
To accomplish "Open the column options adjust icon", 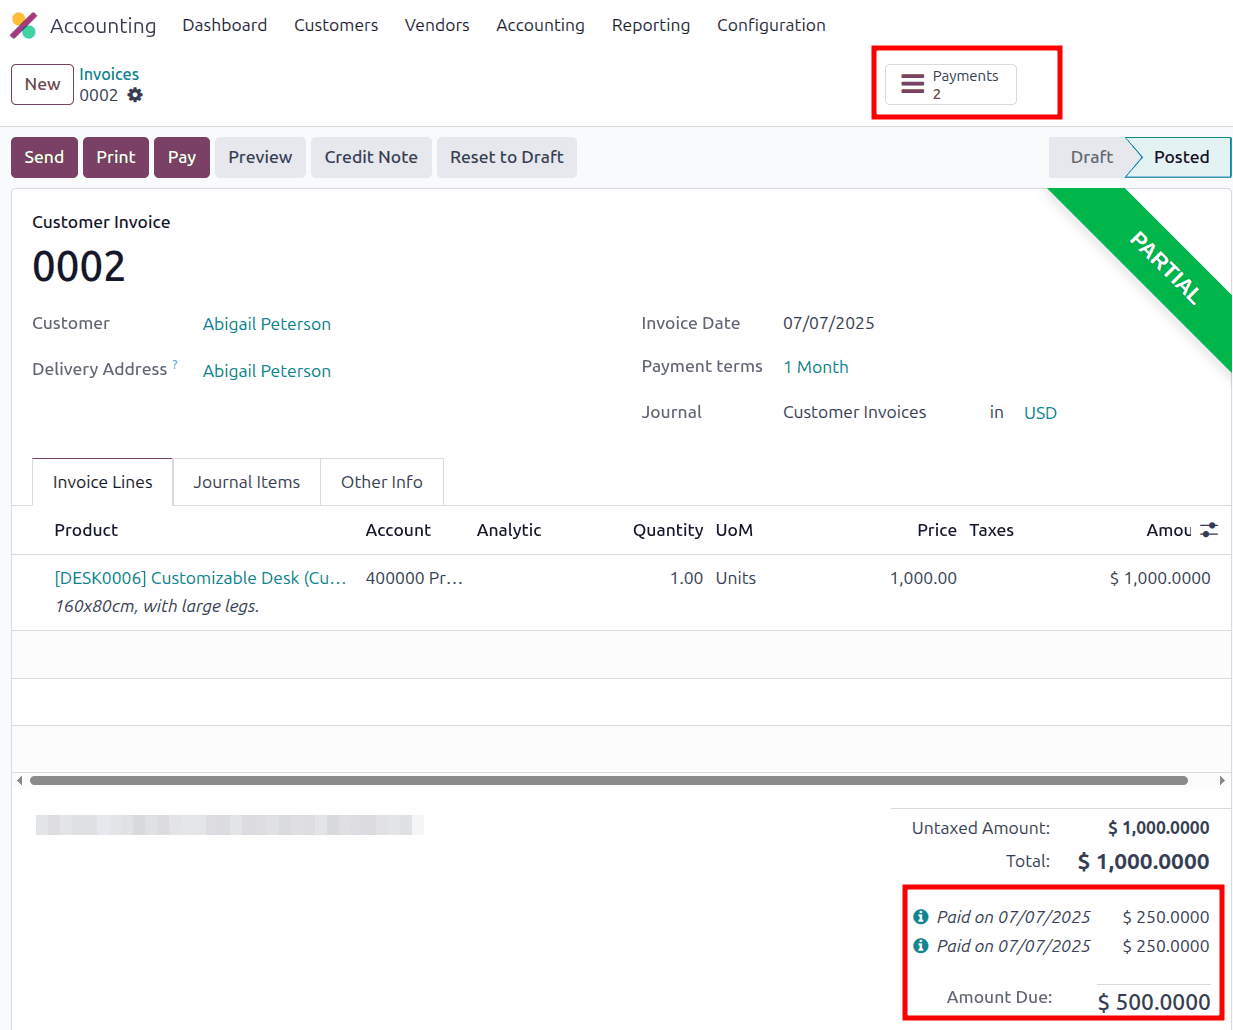I will tap(1209, 530).
